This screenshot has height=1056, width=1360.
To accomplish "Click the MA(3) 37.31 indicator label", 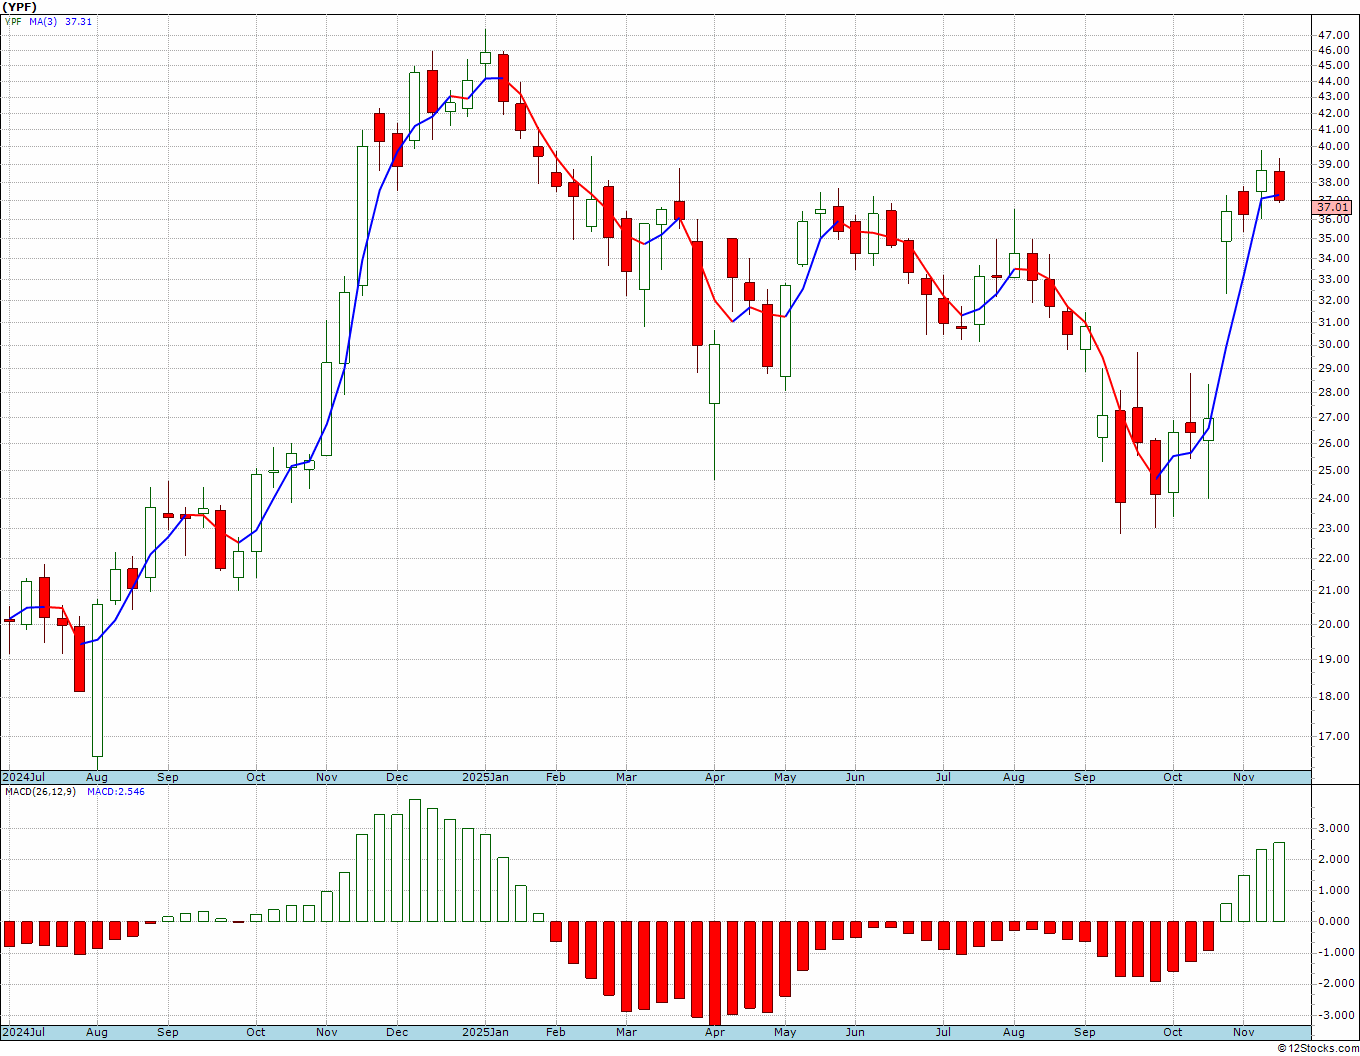I will [x=60, y=21].
